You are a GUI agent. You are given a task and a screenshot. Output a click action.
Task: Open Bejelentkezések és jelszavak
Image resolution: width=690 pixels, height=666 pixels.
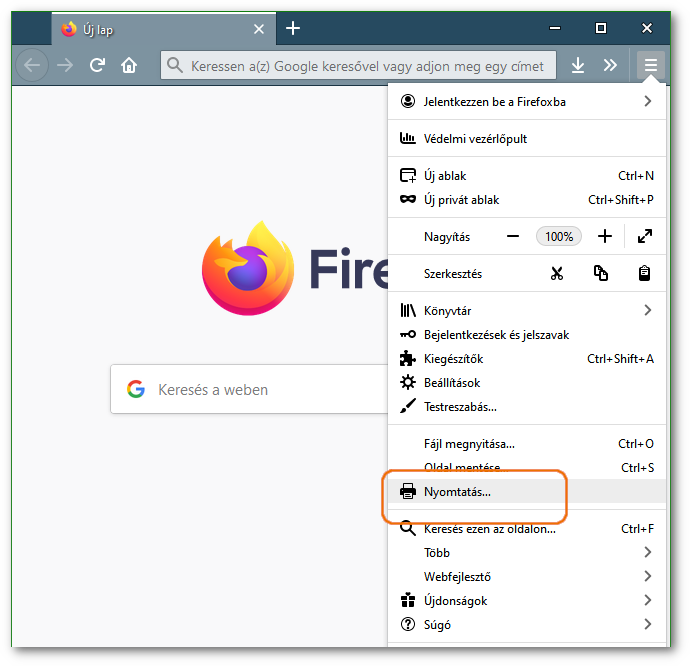click(527, 335)
